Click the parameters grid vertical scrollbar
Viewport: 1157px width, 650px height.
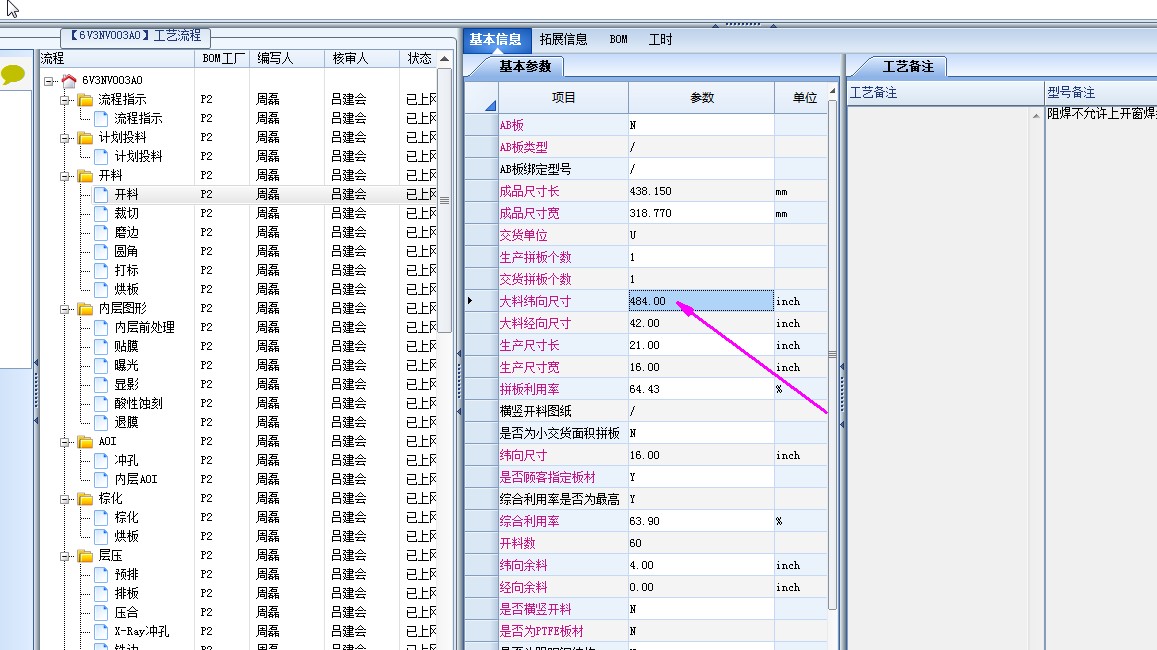click(x=832, y=354)
